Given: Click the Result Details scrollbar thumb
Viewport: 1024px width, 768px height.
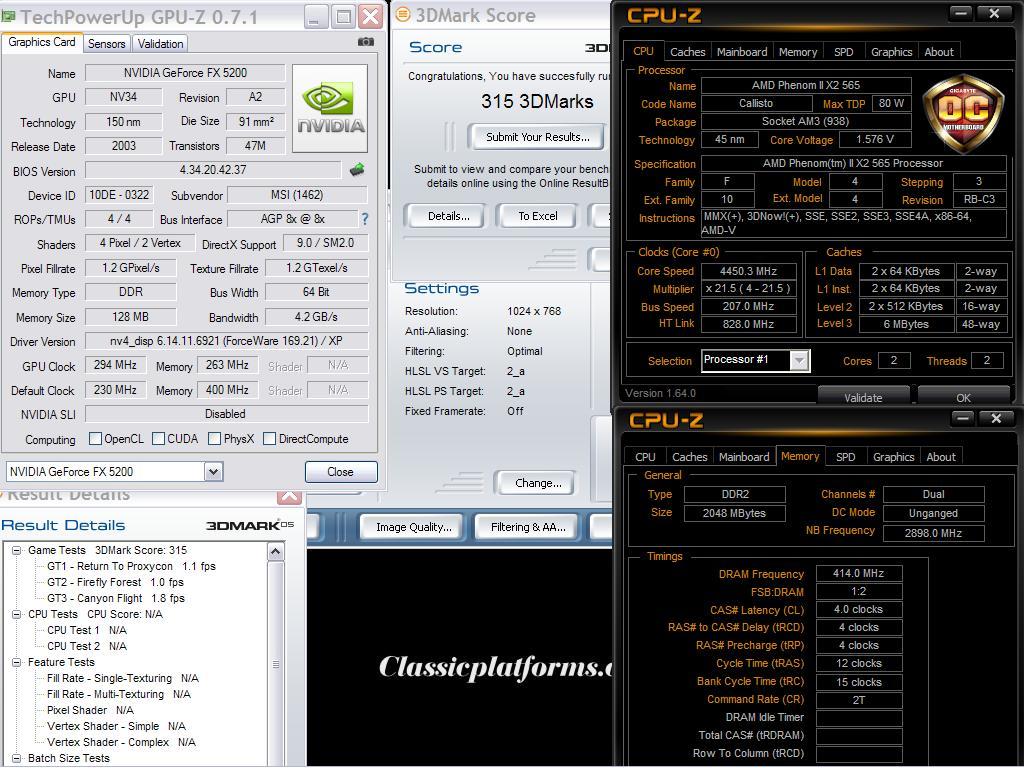Looking at the screenshot, I should point(276,664).
